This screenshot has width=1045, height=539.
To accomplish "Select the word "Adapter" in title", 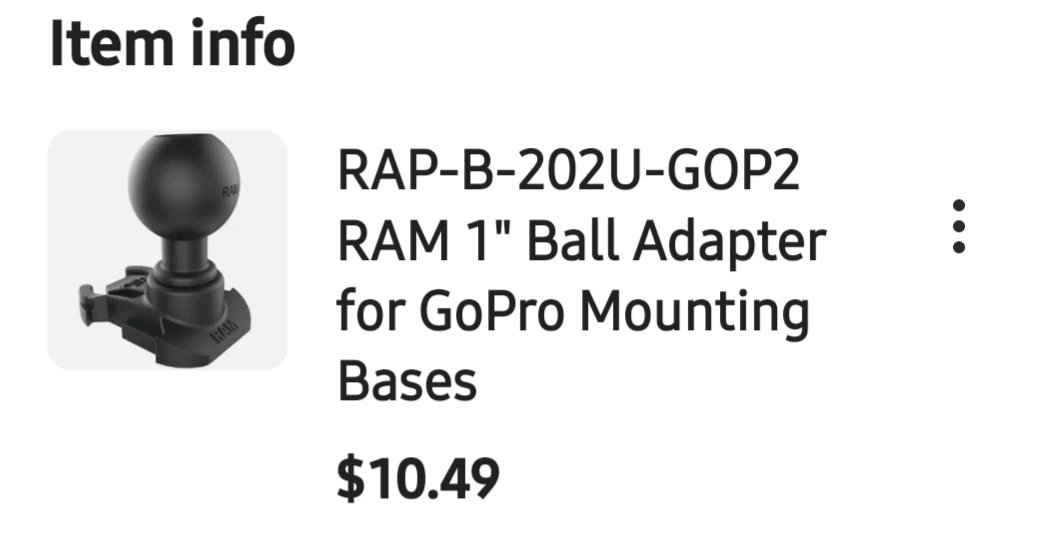I will point(730,244).
